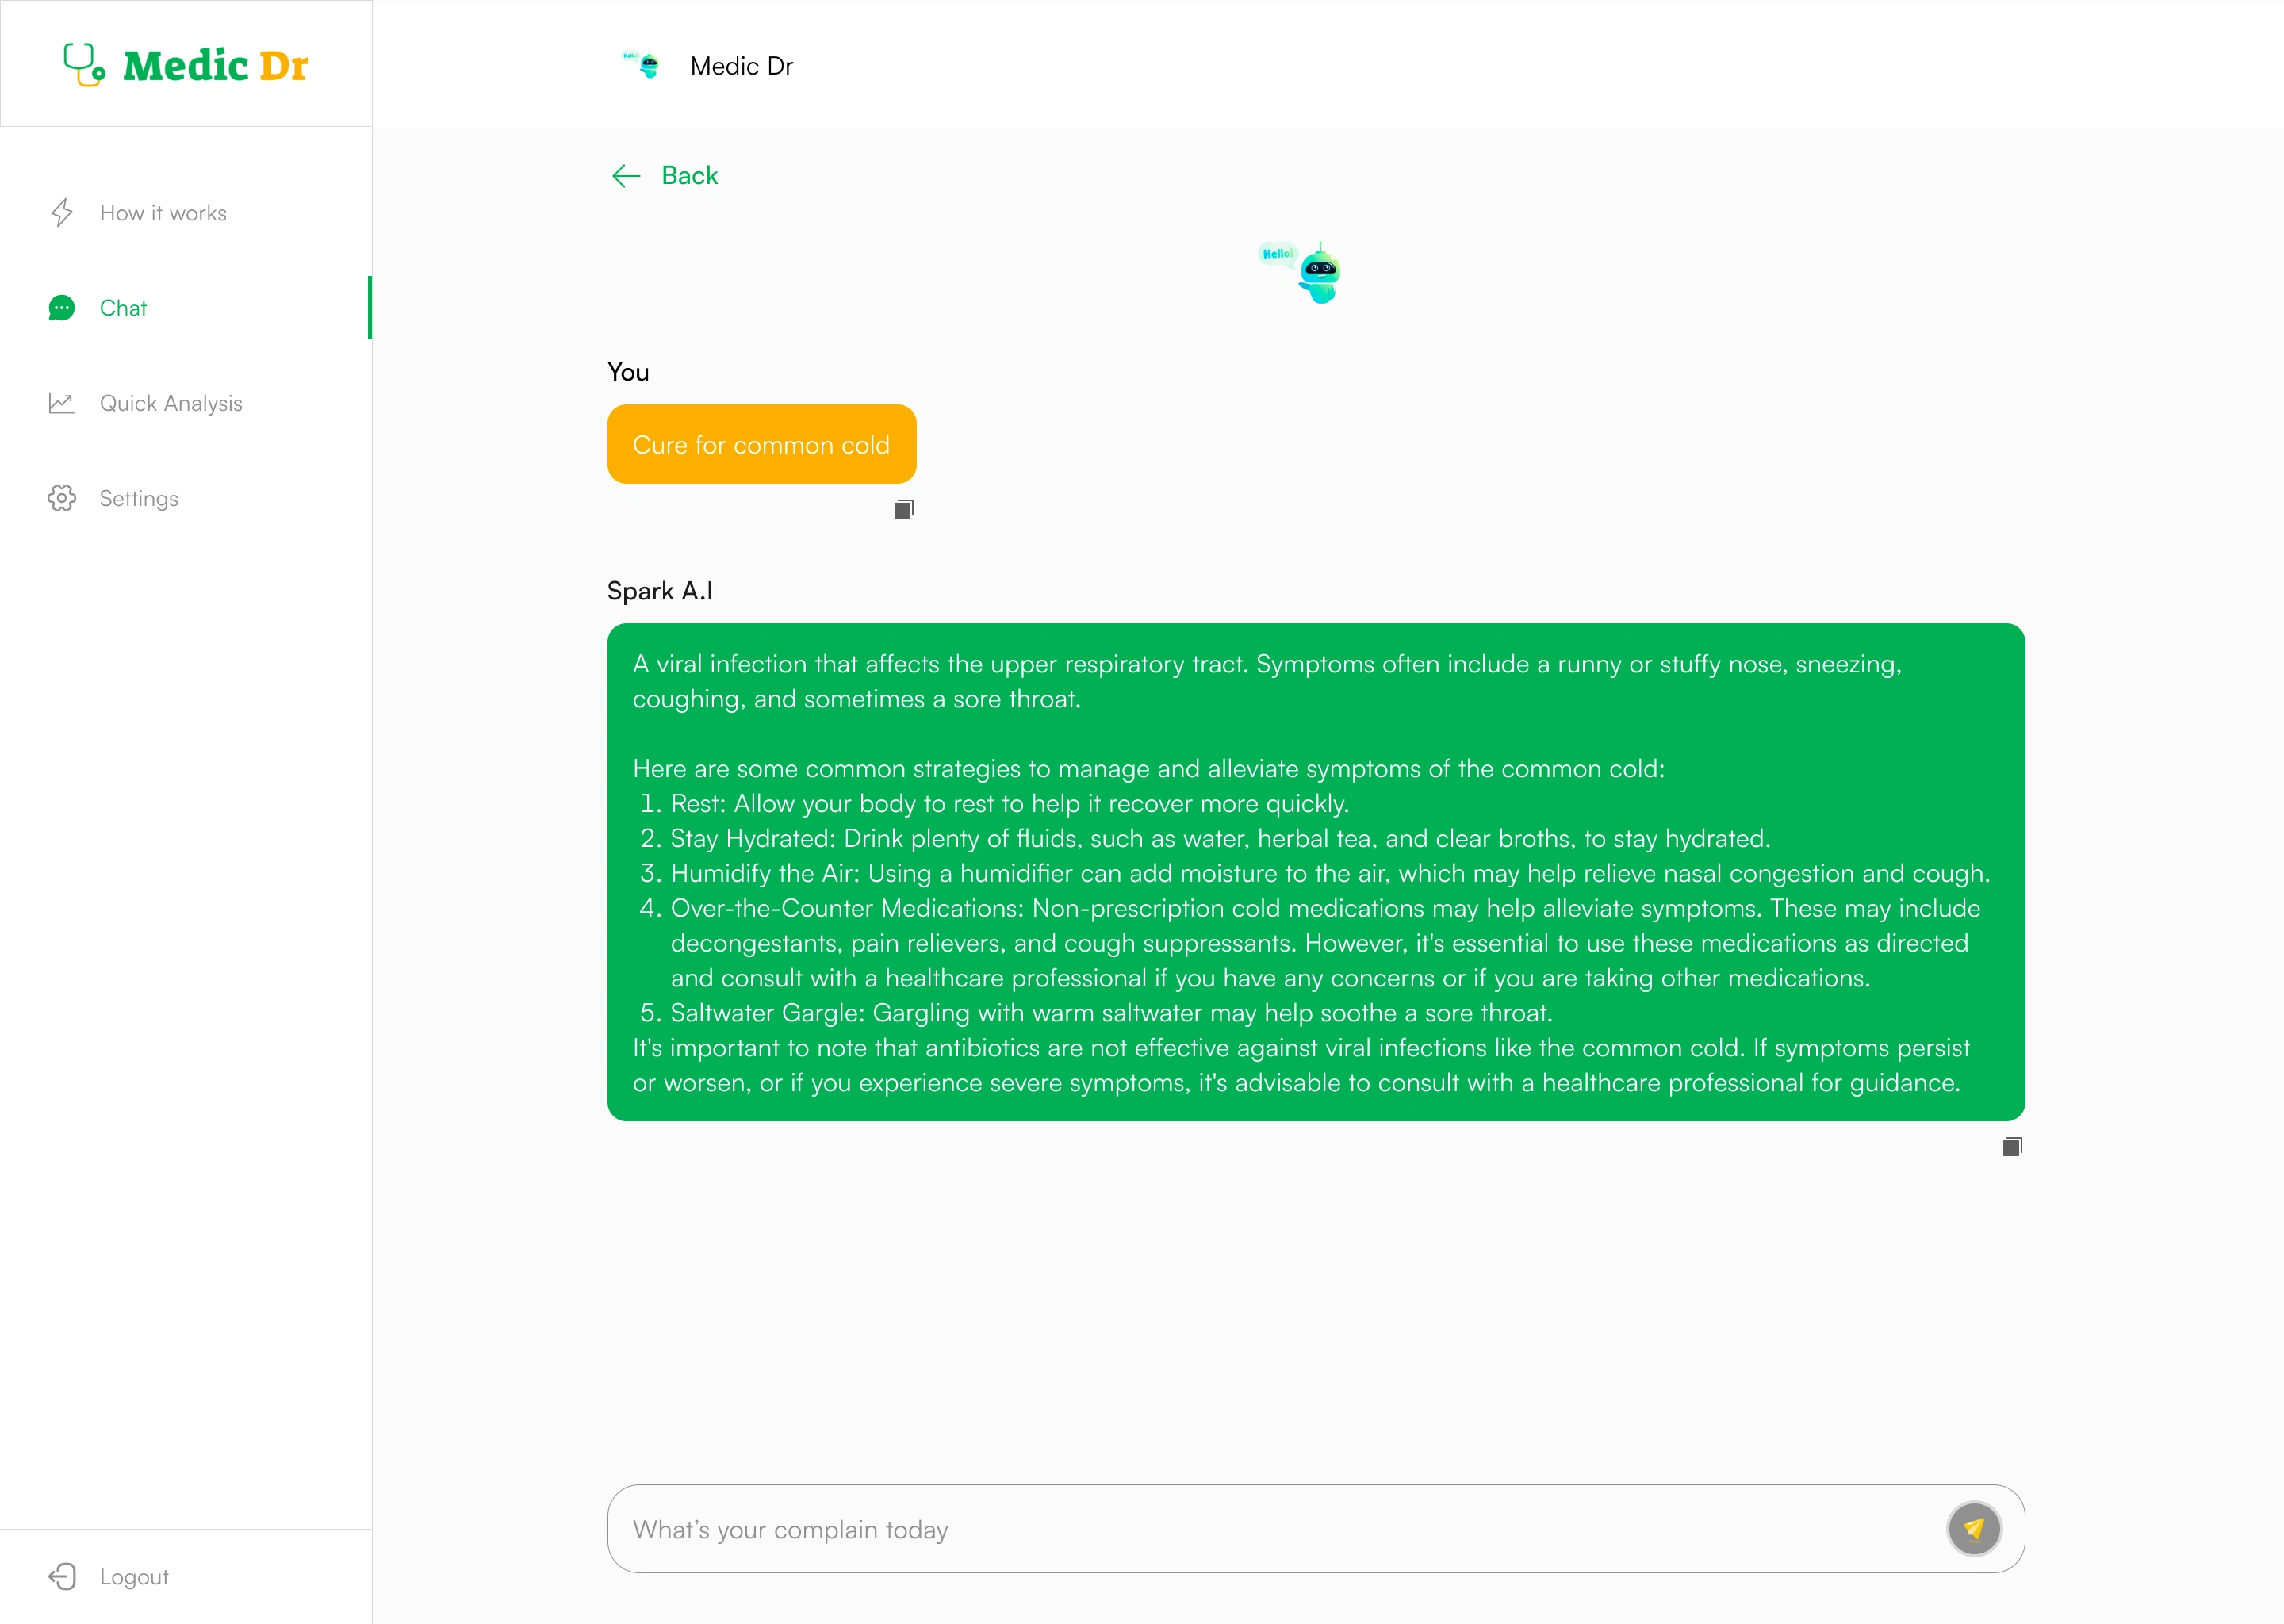
Task: Click the green chat bubble icon
Action: tap(62, 308)
